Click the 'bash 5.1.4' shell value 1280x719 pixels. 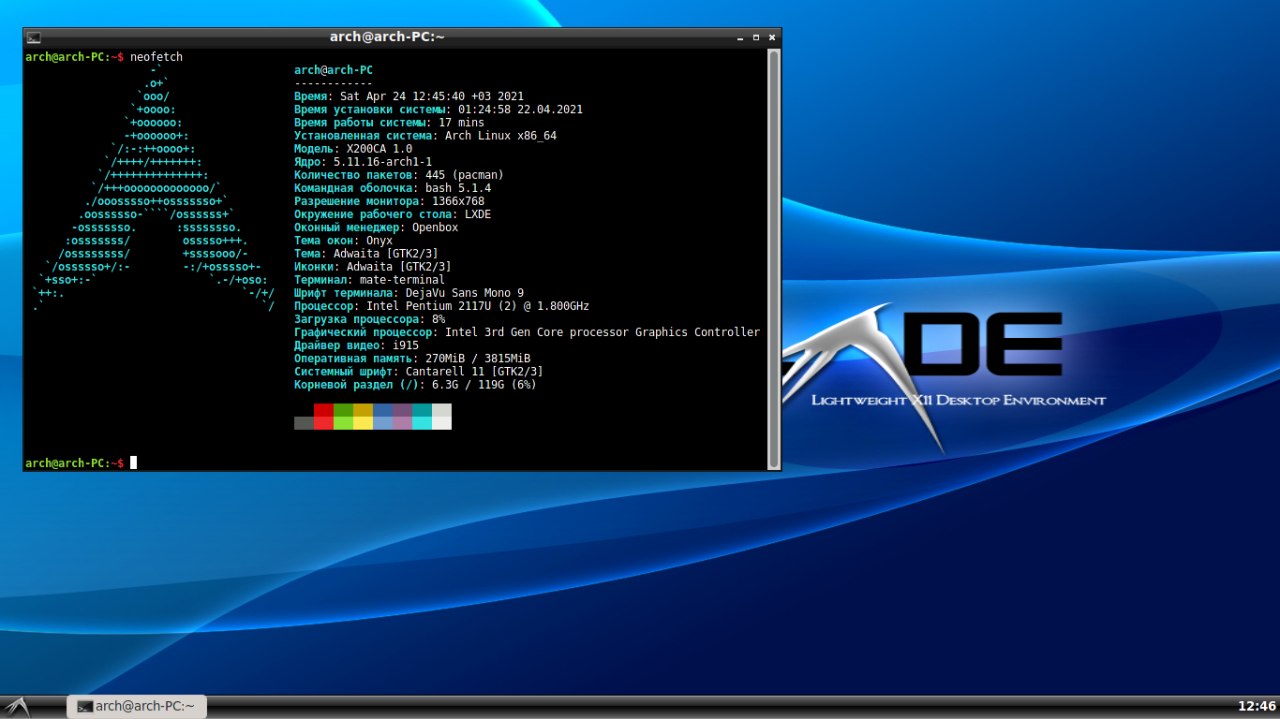[x=458, y=188]
